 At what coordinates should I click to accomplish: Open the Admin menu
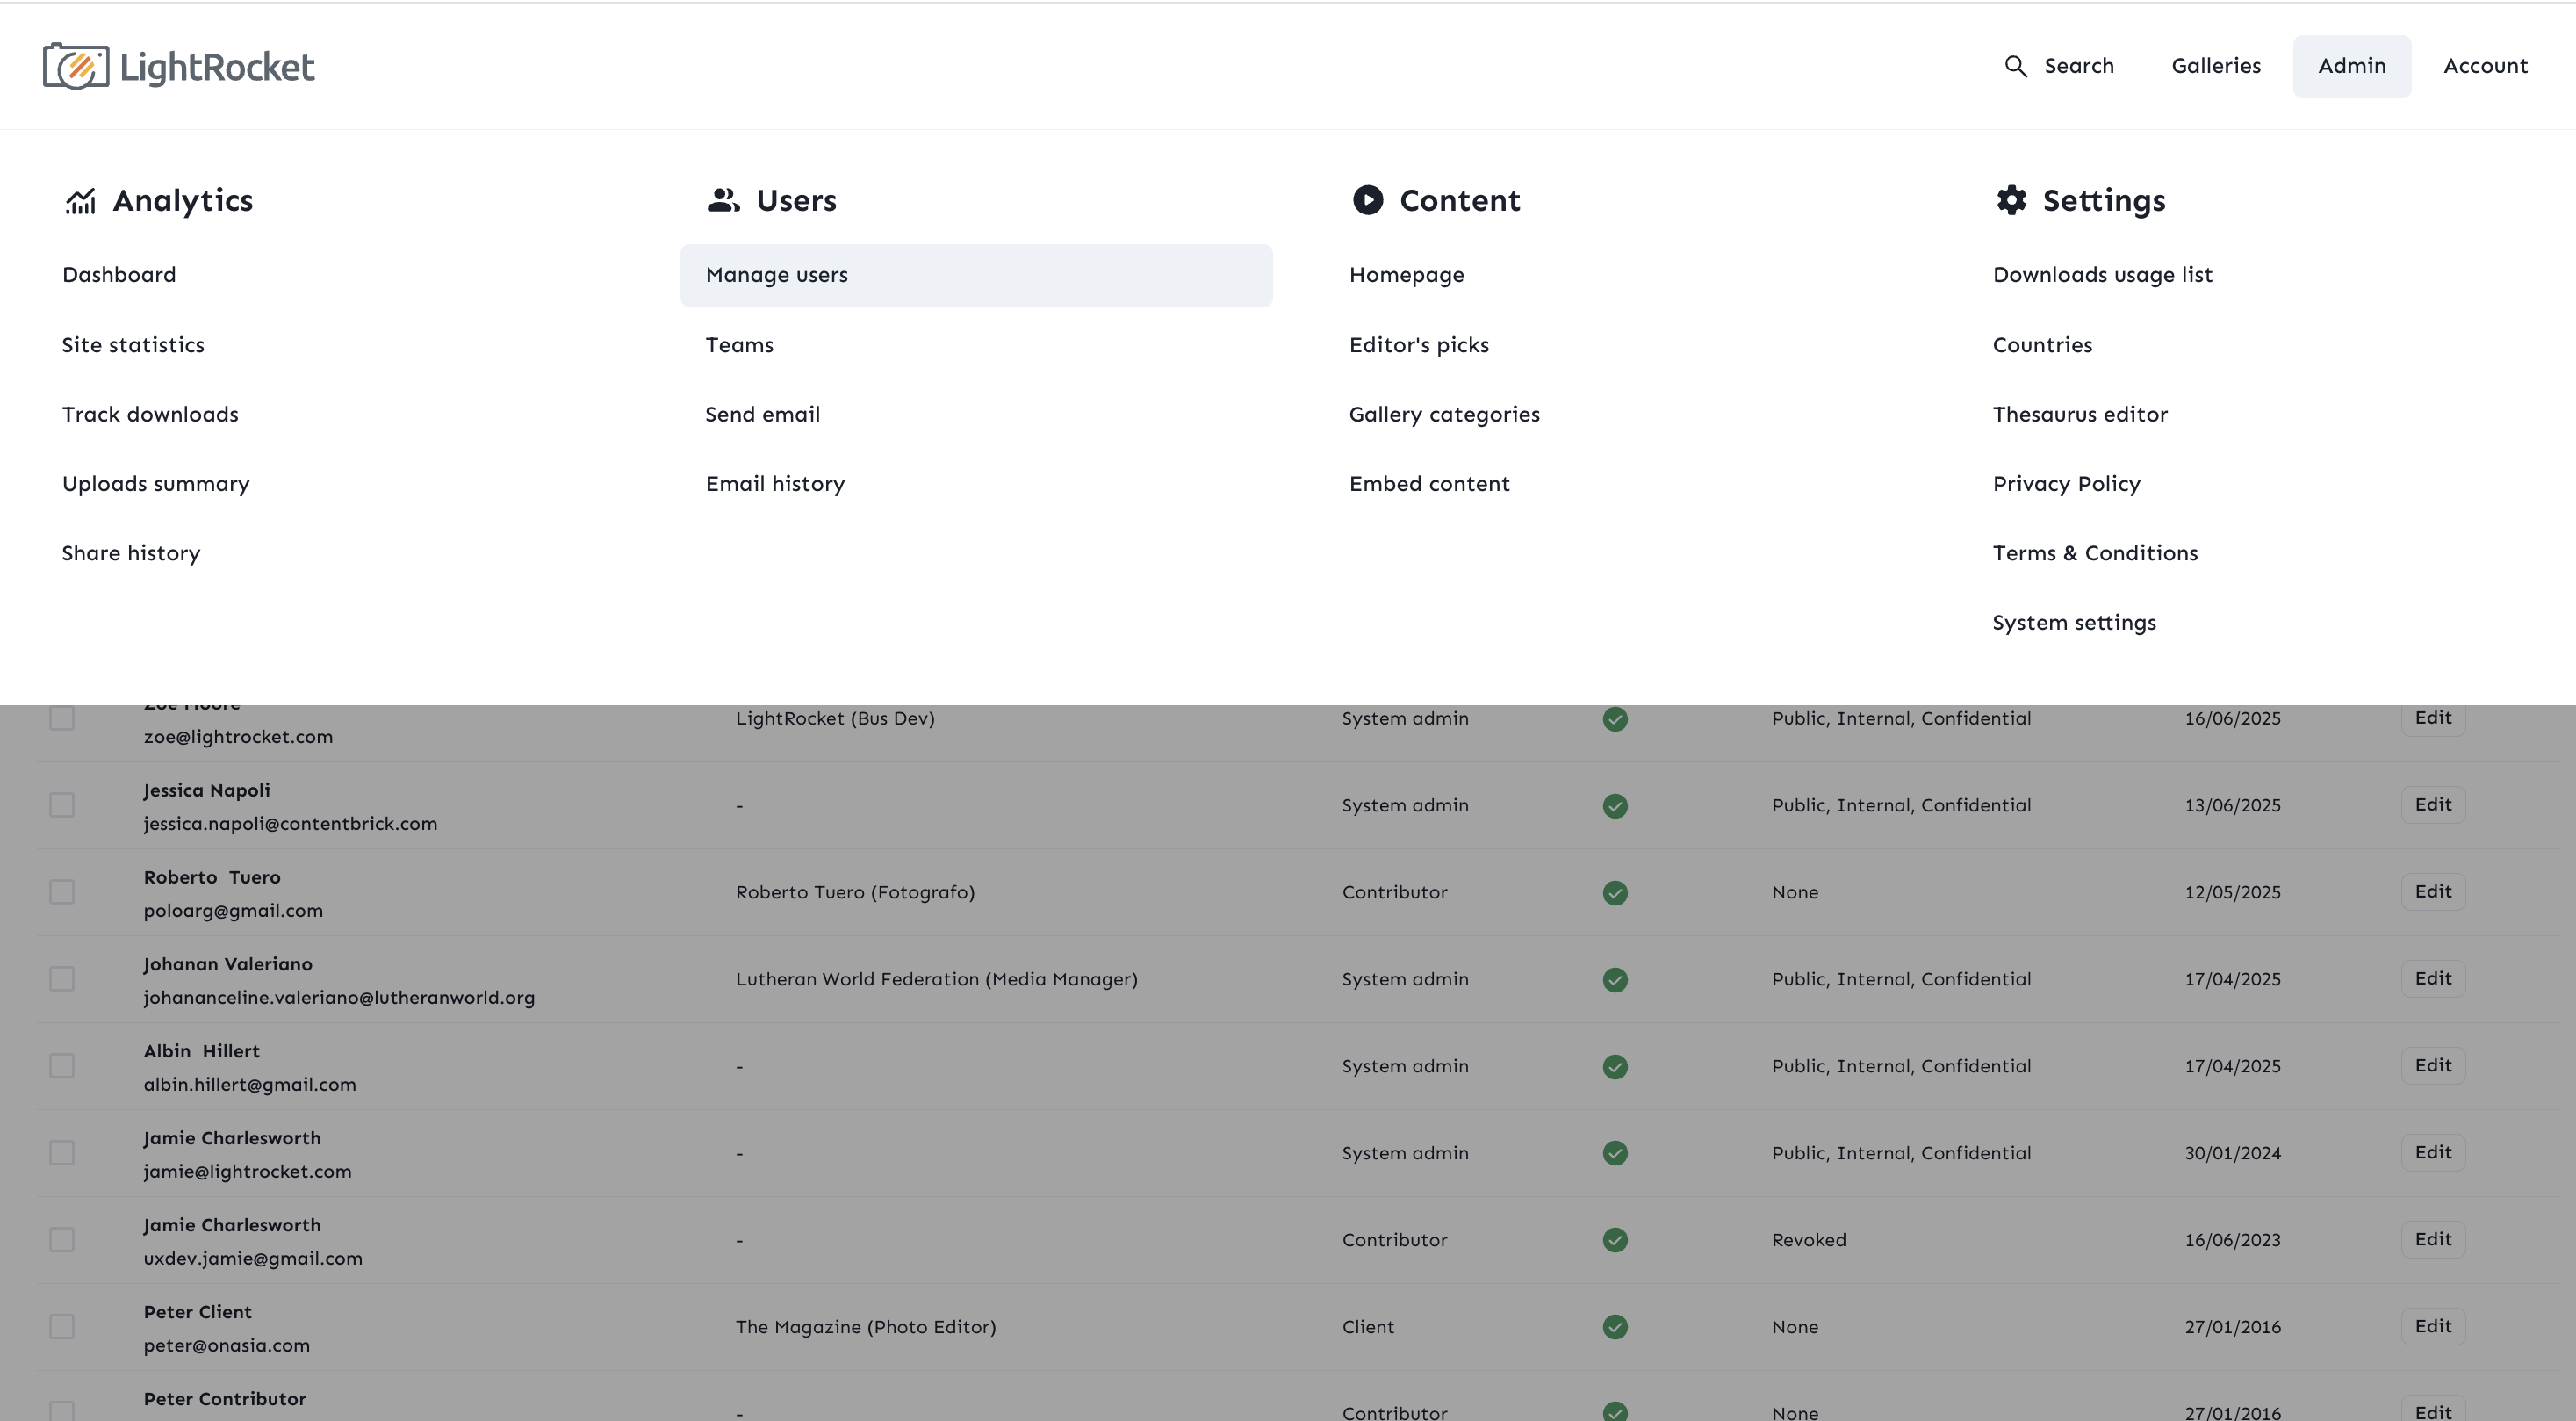(x=2352, y=66)
